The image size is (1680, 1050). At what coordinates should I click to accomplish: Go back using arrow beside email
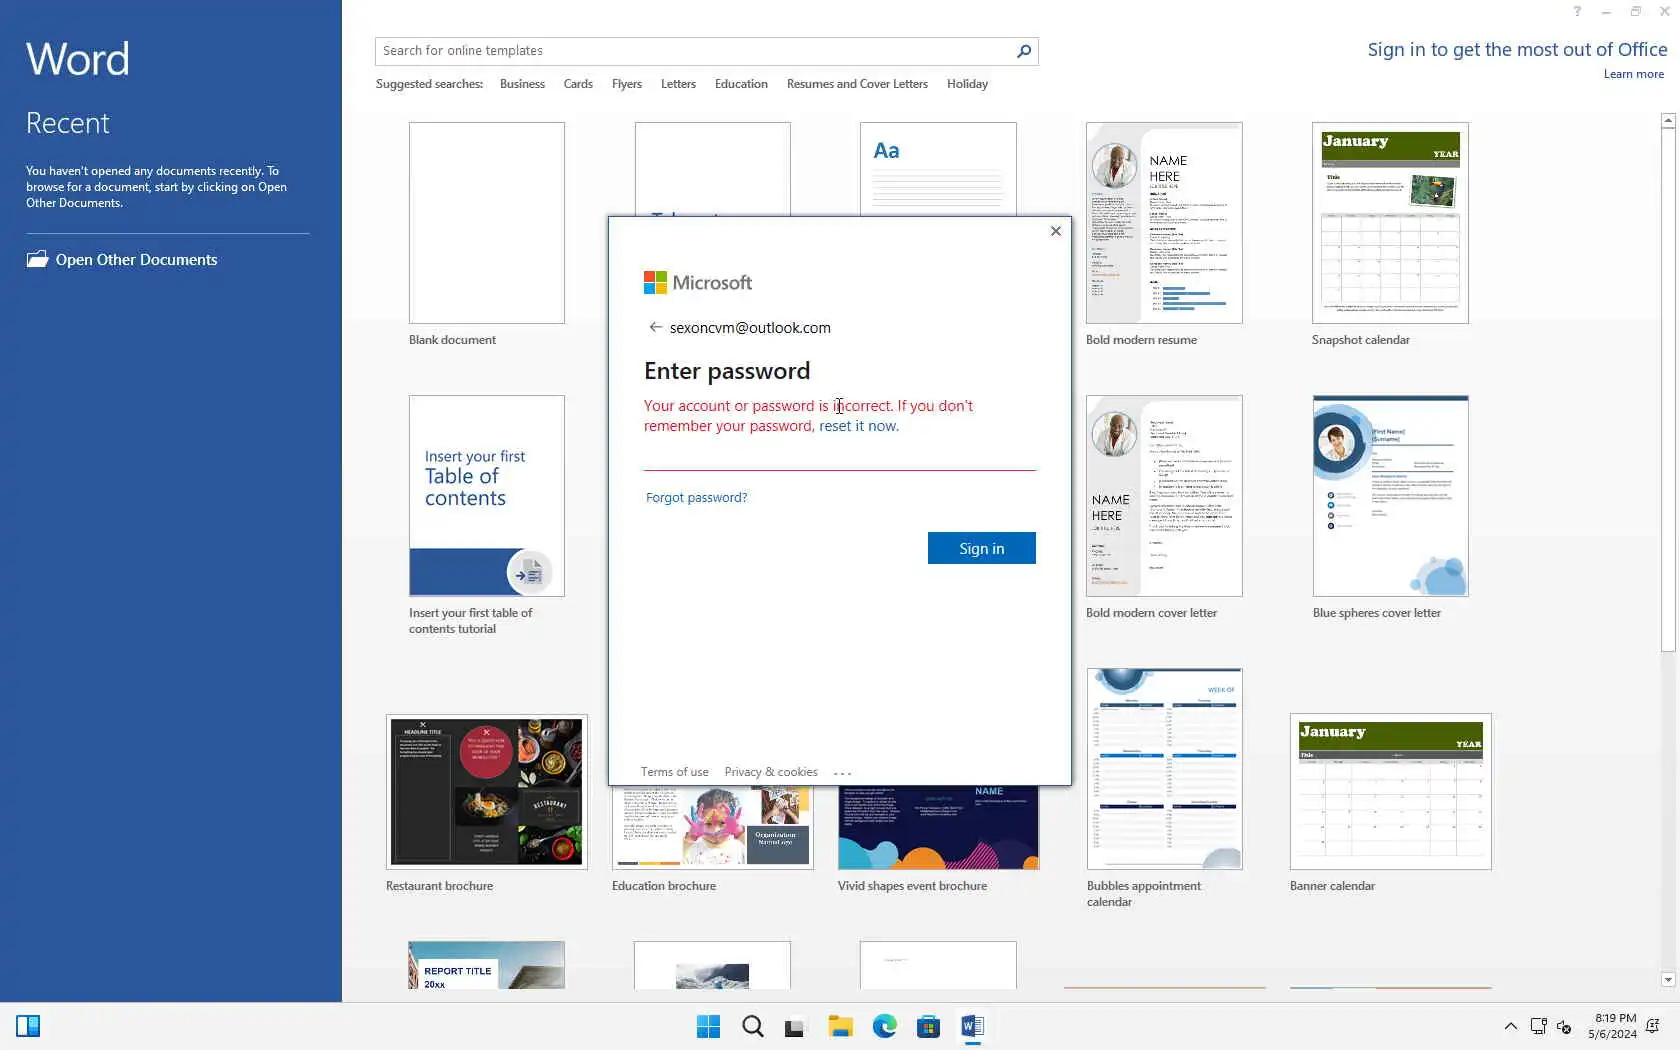point(655,327)
